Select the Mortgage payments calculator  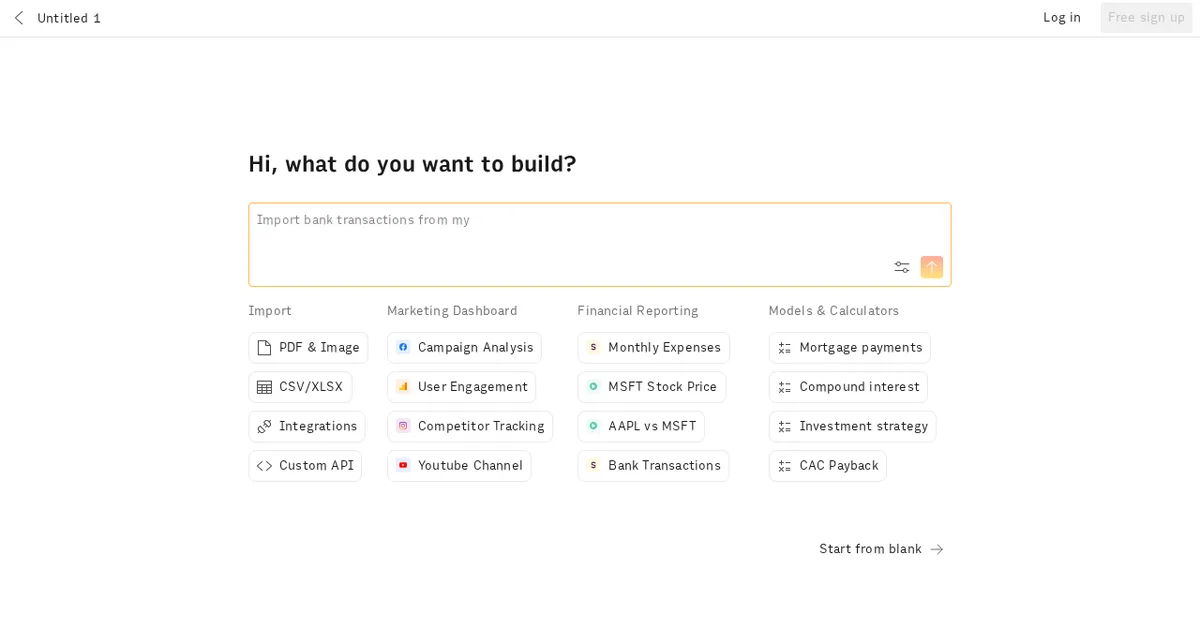click(x=850, y=348)
